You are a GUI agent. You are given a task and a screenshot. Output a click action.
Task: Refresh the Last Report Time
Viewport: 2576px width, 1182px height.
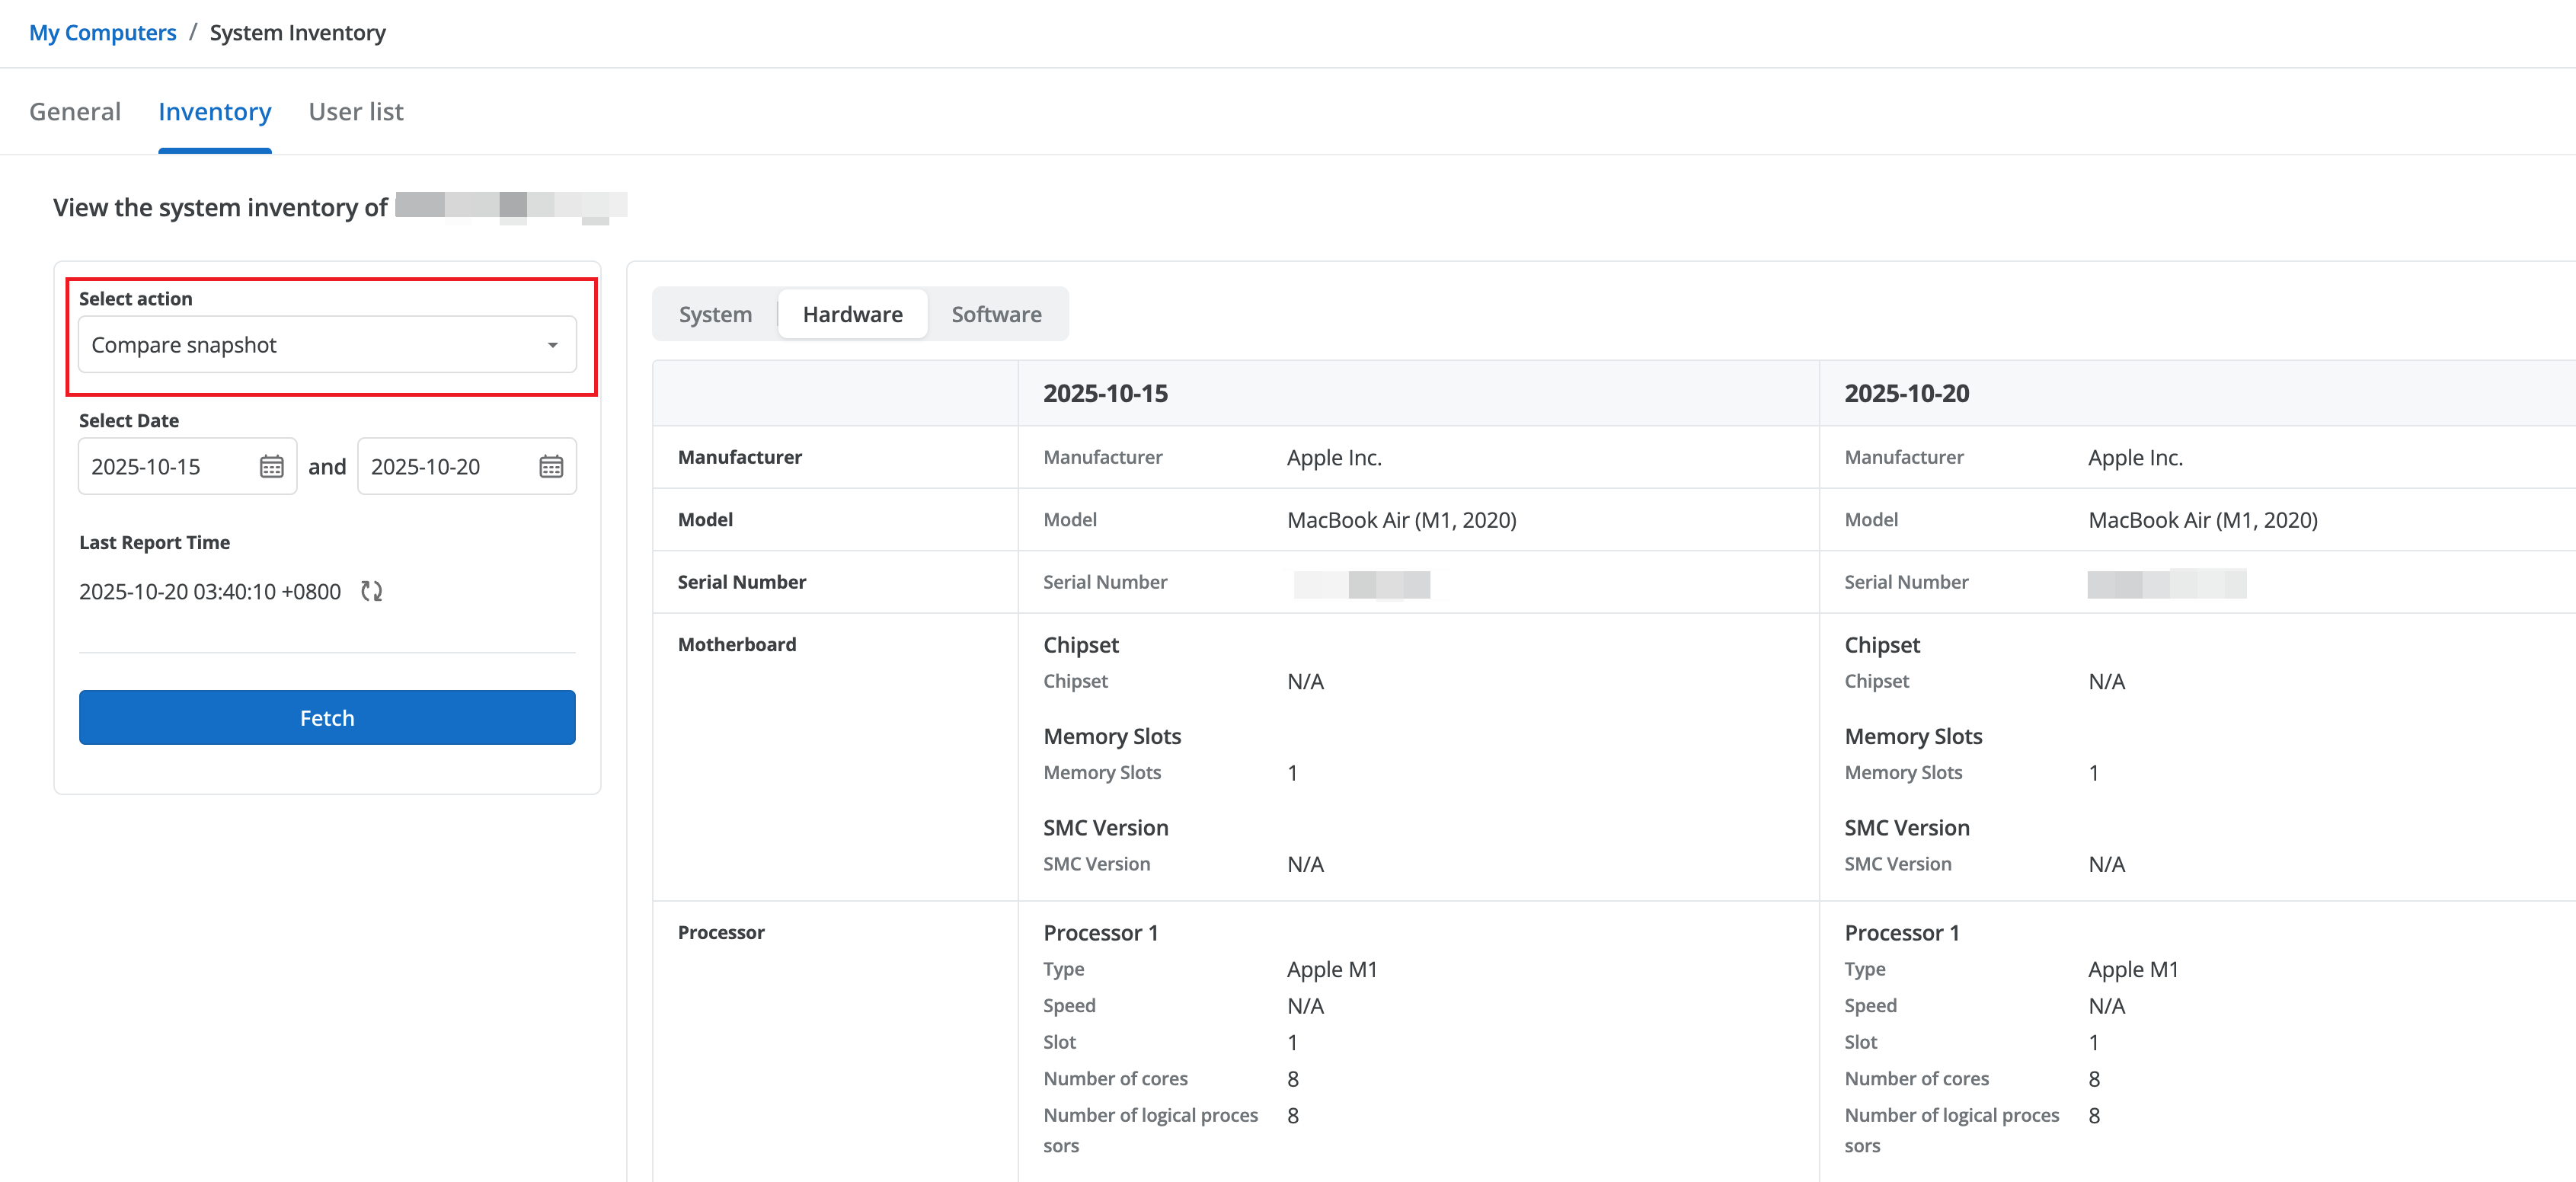372,591
